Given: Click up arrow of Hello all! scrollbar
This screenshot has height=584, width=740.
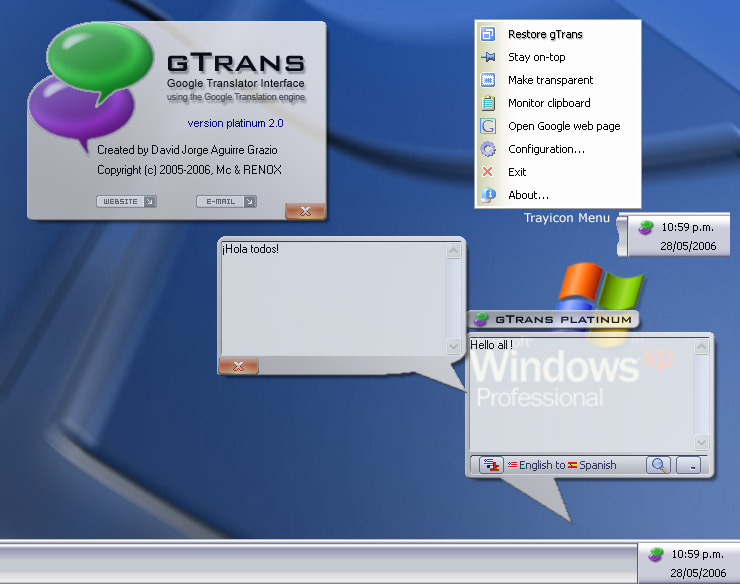Looking at the screenshot, I should tap(701, 347).
